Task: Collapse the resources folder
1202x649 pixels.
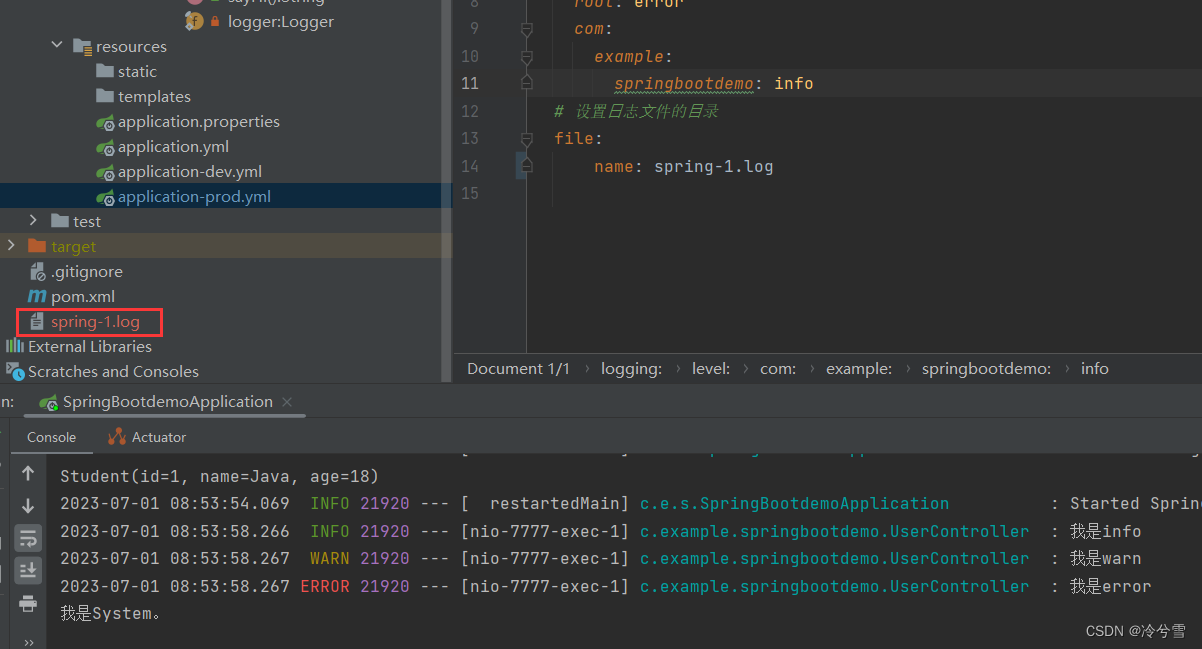Action: [x=56, y=46]
